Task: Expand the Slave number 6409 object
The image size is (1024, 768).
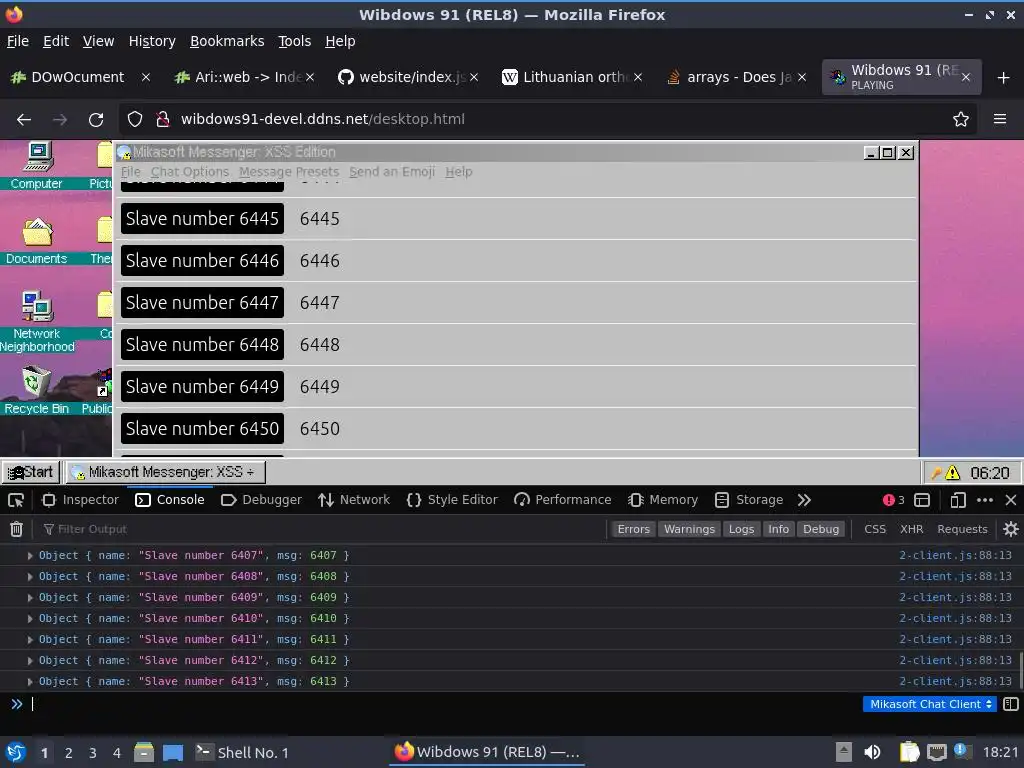Action: (x=29, y=598)
